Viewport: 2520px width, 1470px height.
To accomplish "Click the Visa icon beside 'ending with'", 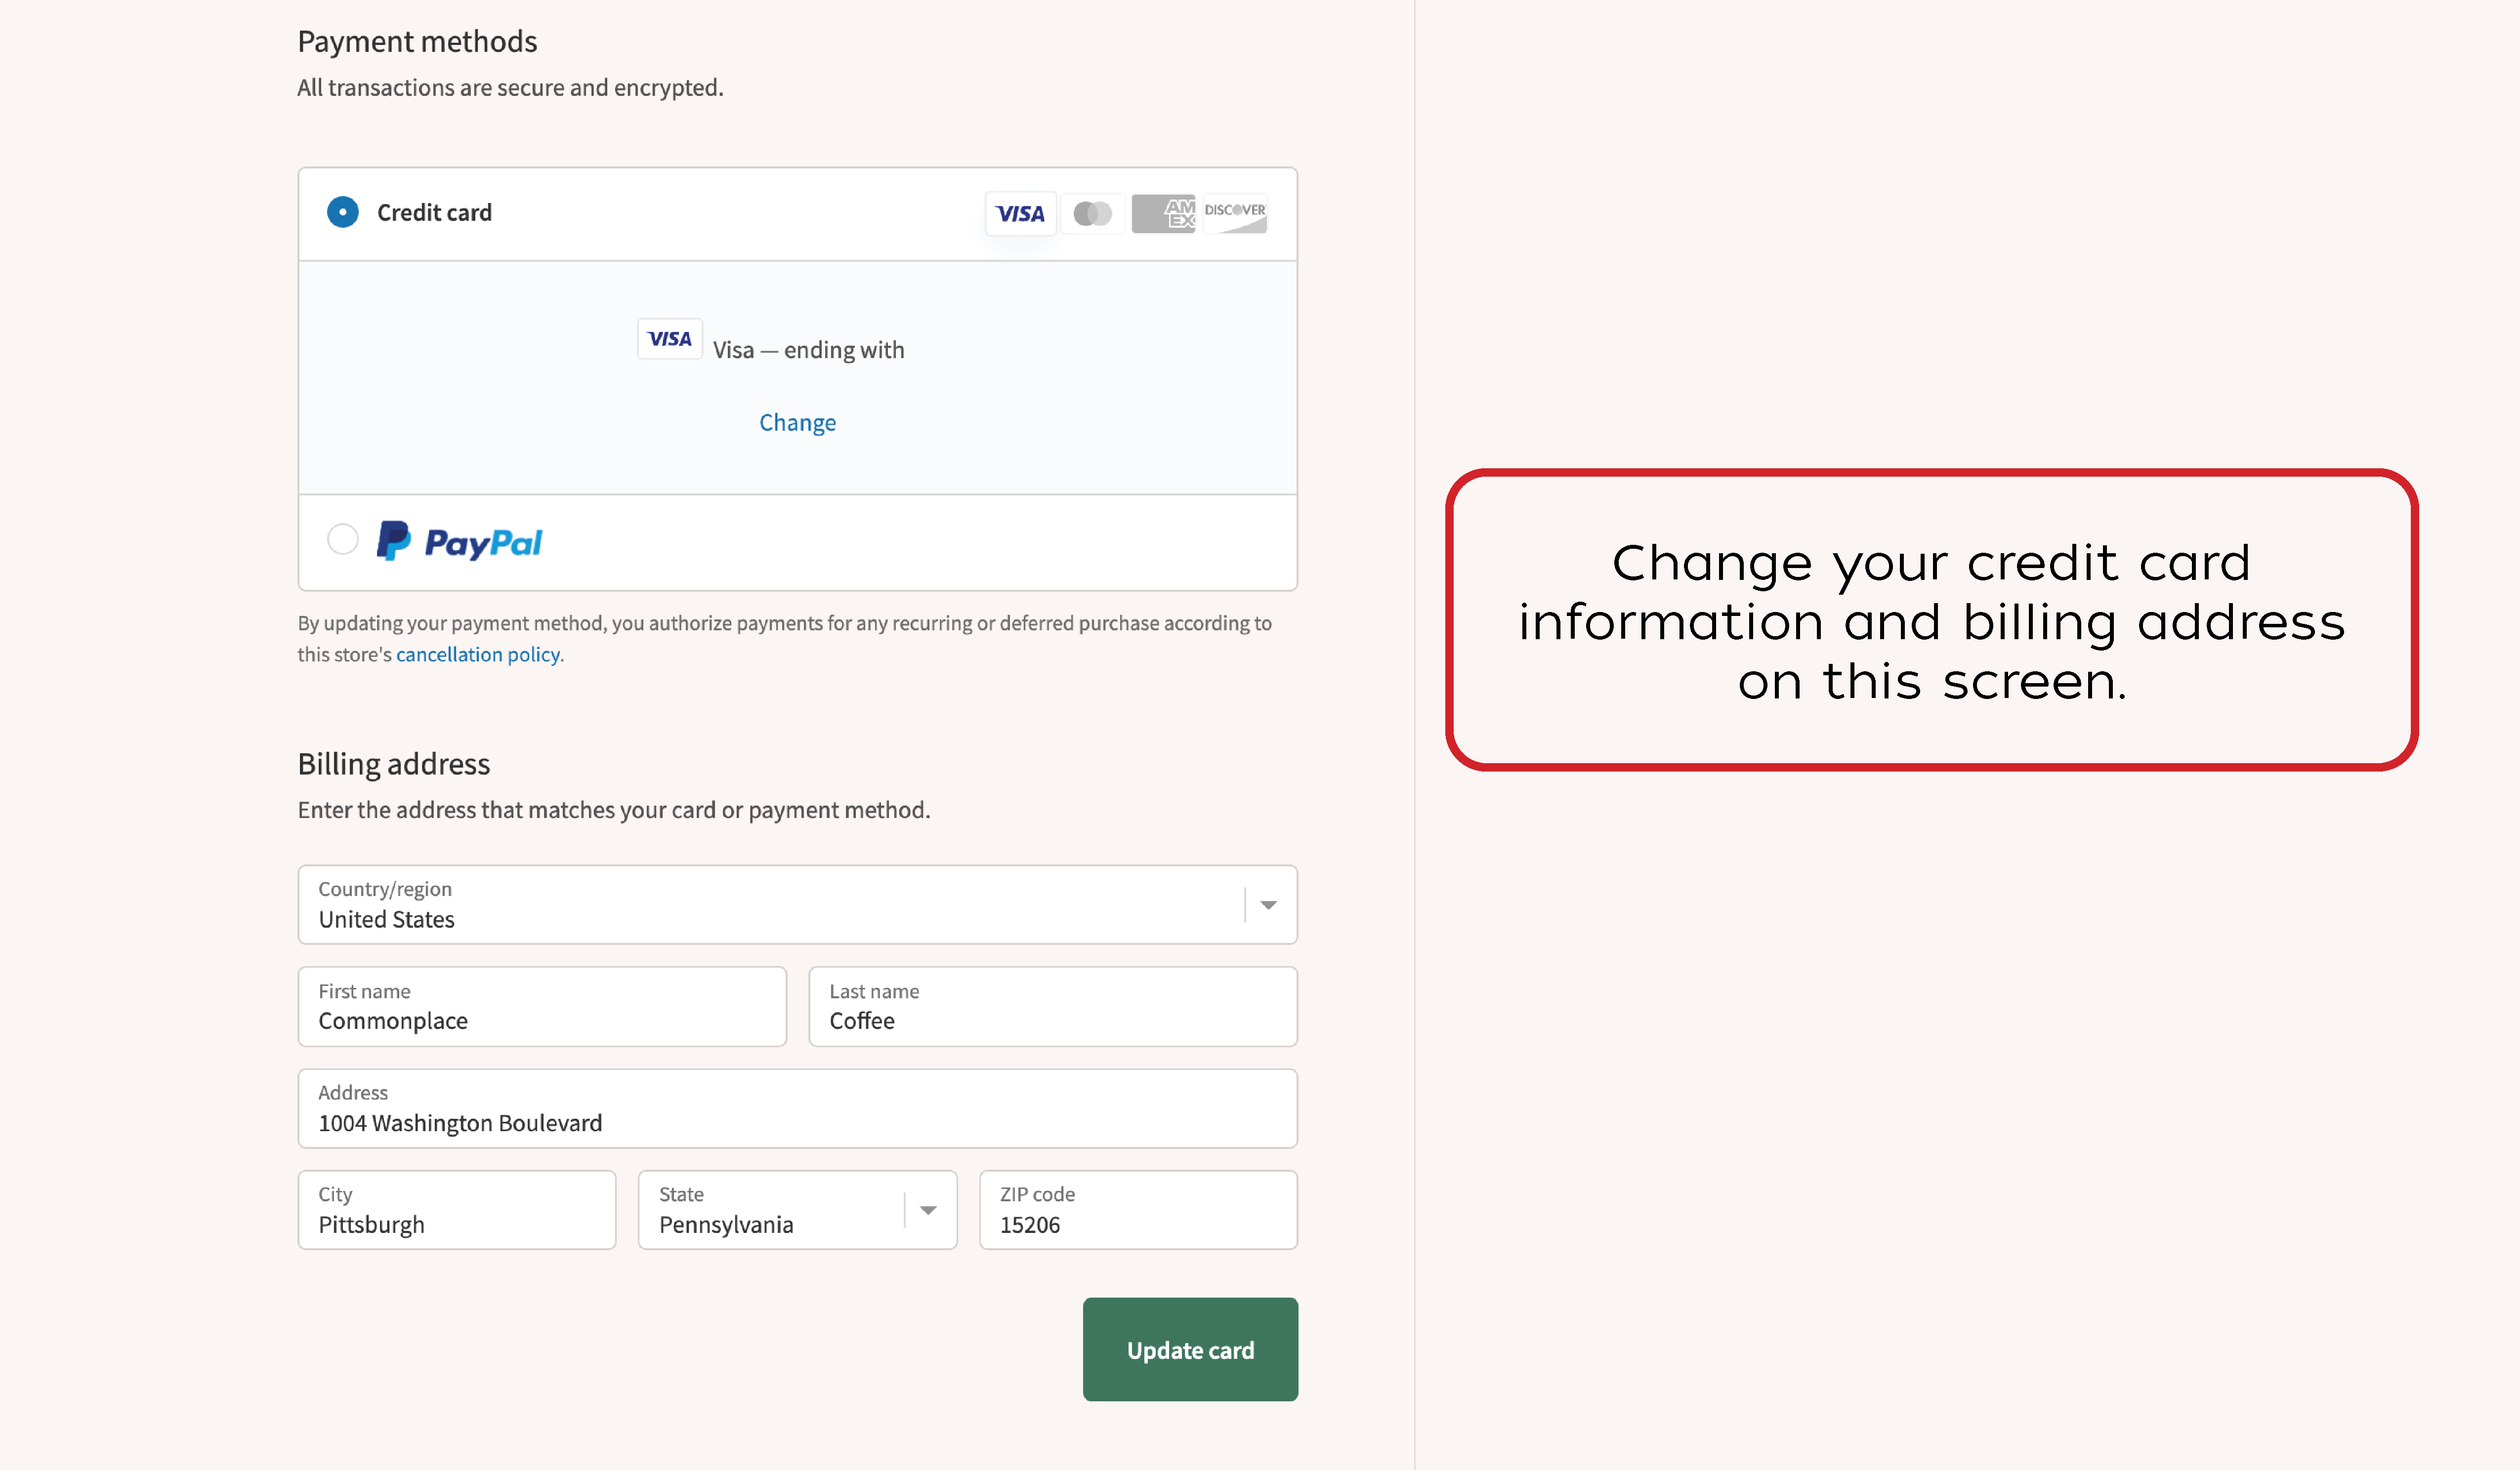I will click(x=669, y=339).
